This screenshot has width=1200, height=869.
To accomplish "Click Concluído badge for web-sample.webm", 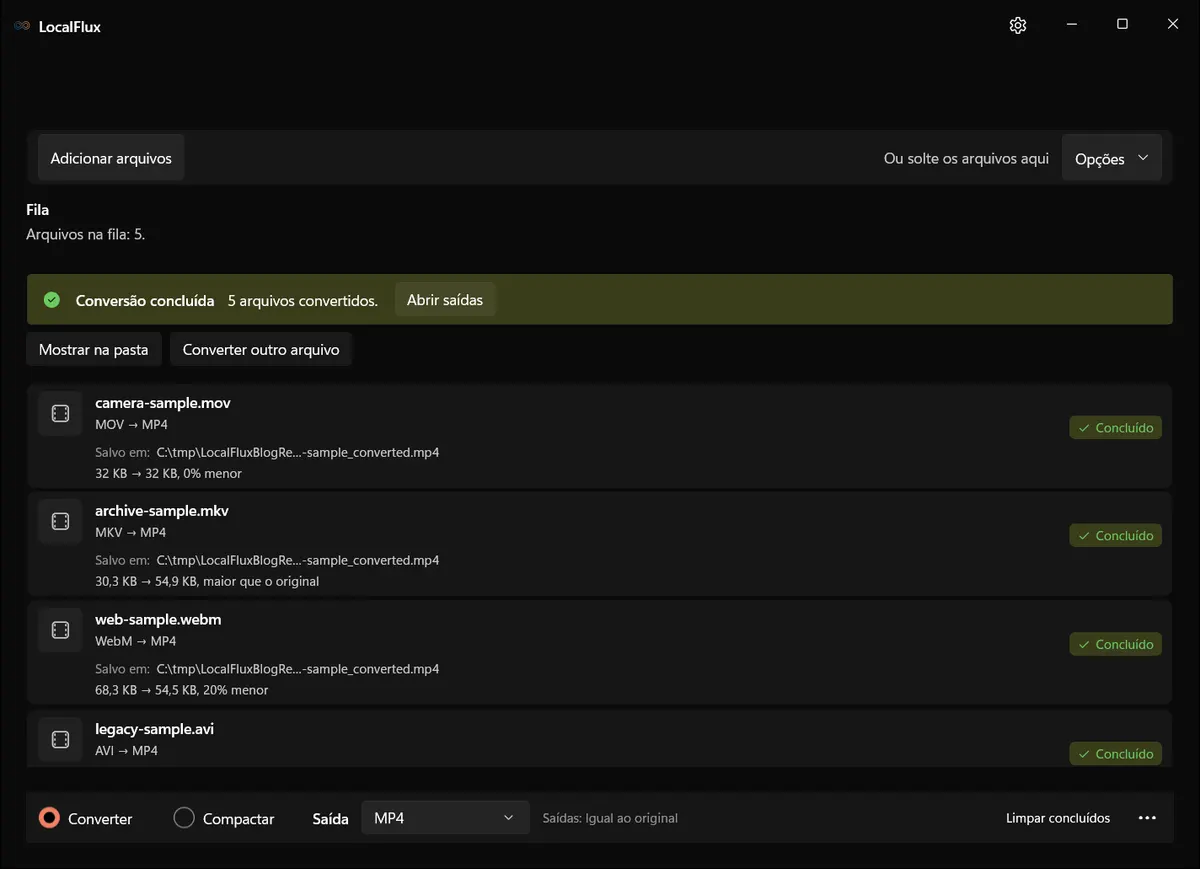I will click(x=1116, y=644).
